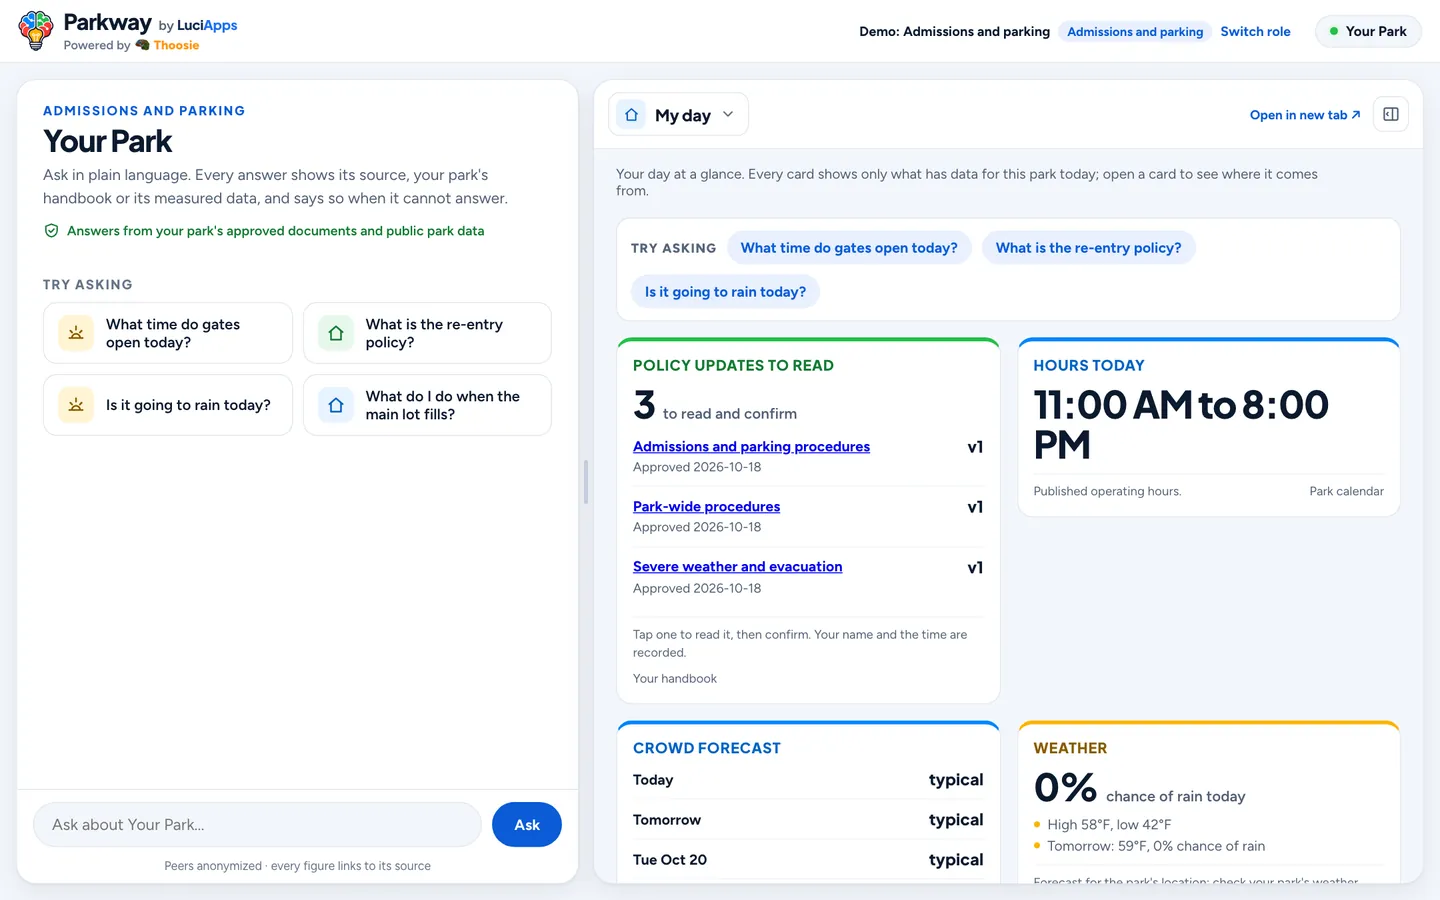Click the 'Park calendar' source text

click(1346, 491)
